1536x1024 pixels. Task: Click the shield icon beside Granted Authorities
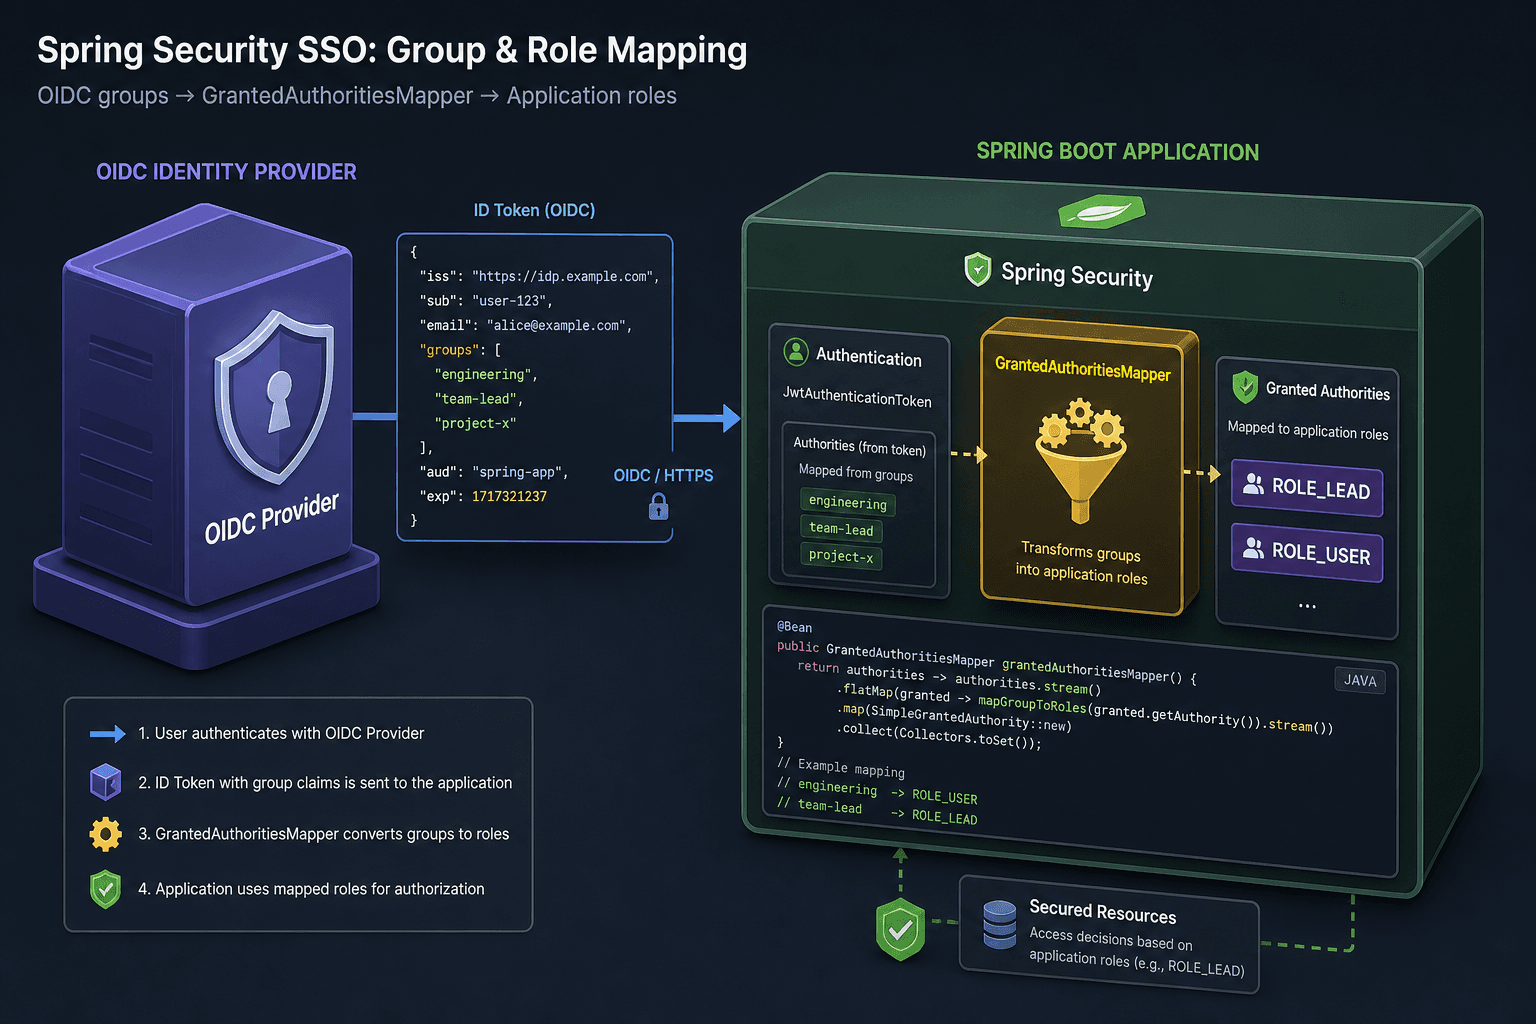(x=1244, y=387)
